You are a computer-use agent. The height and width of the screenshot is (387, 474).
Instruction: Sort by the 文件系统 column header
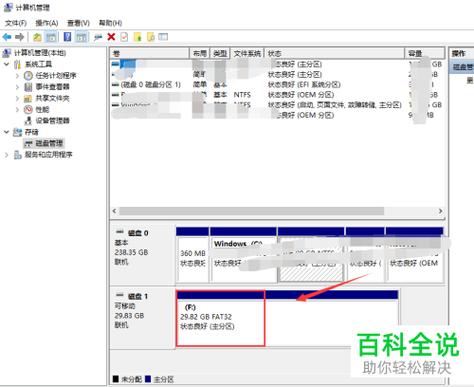pyautogui.click(x=247, y=53)
